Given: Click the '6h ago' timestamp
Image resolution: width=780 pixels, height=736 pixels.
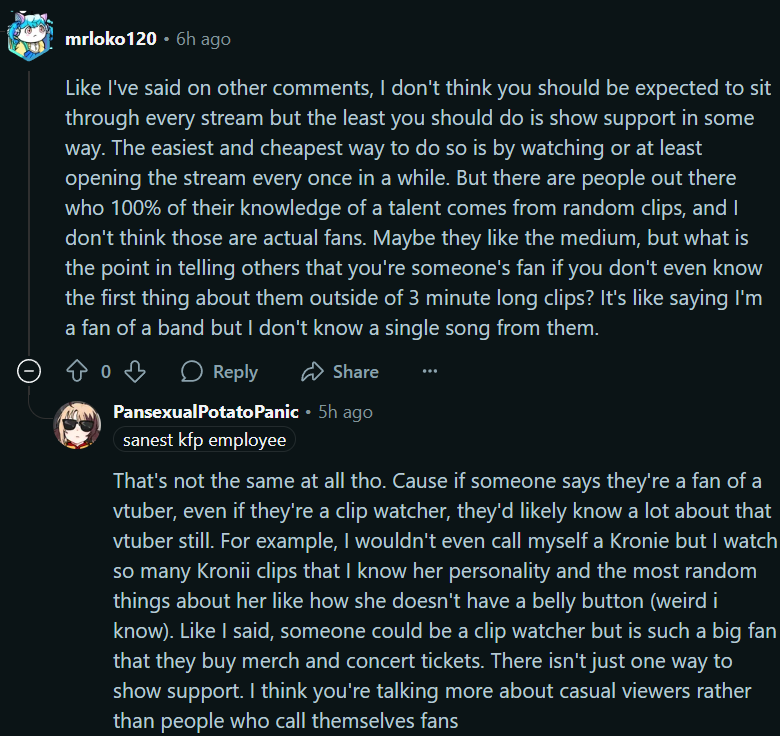Looking at the screenshot, I should click(x=203, y=39).
